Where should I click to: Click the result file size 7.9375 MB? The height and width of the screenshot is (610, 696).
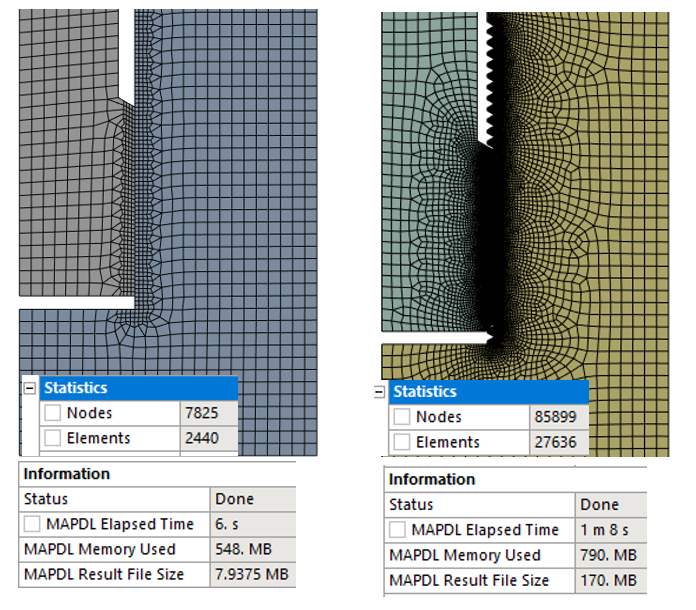tap(251, 574)
